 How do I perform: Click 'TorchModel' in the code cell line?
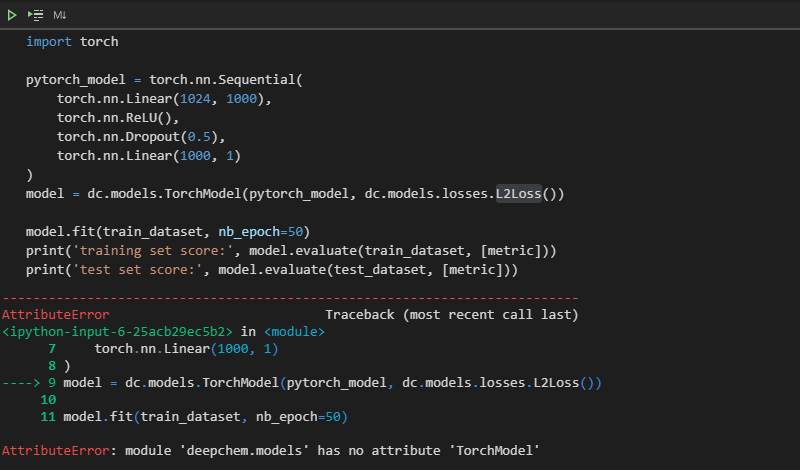pos(203,194)
